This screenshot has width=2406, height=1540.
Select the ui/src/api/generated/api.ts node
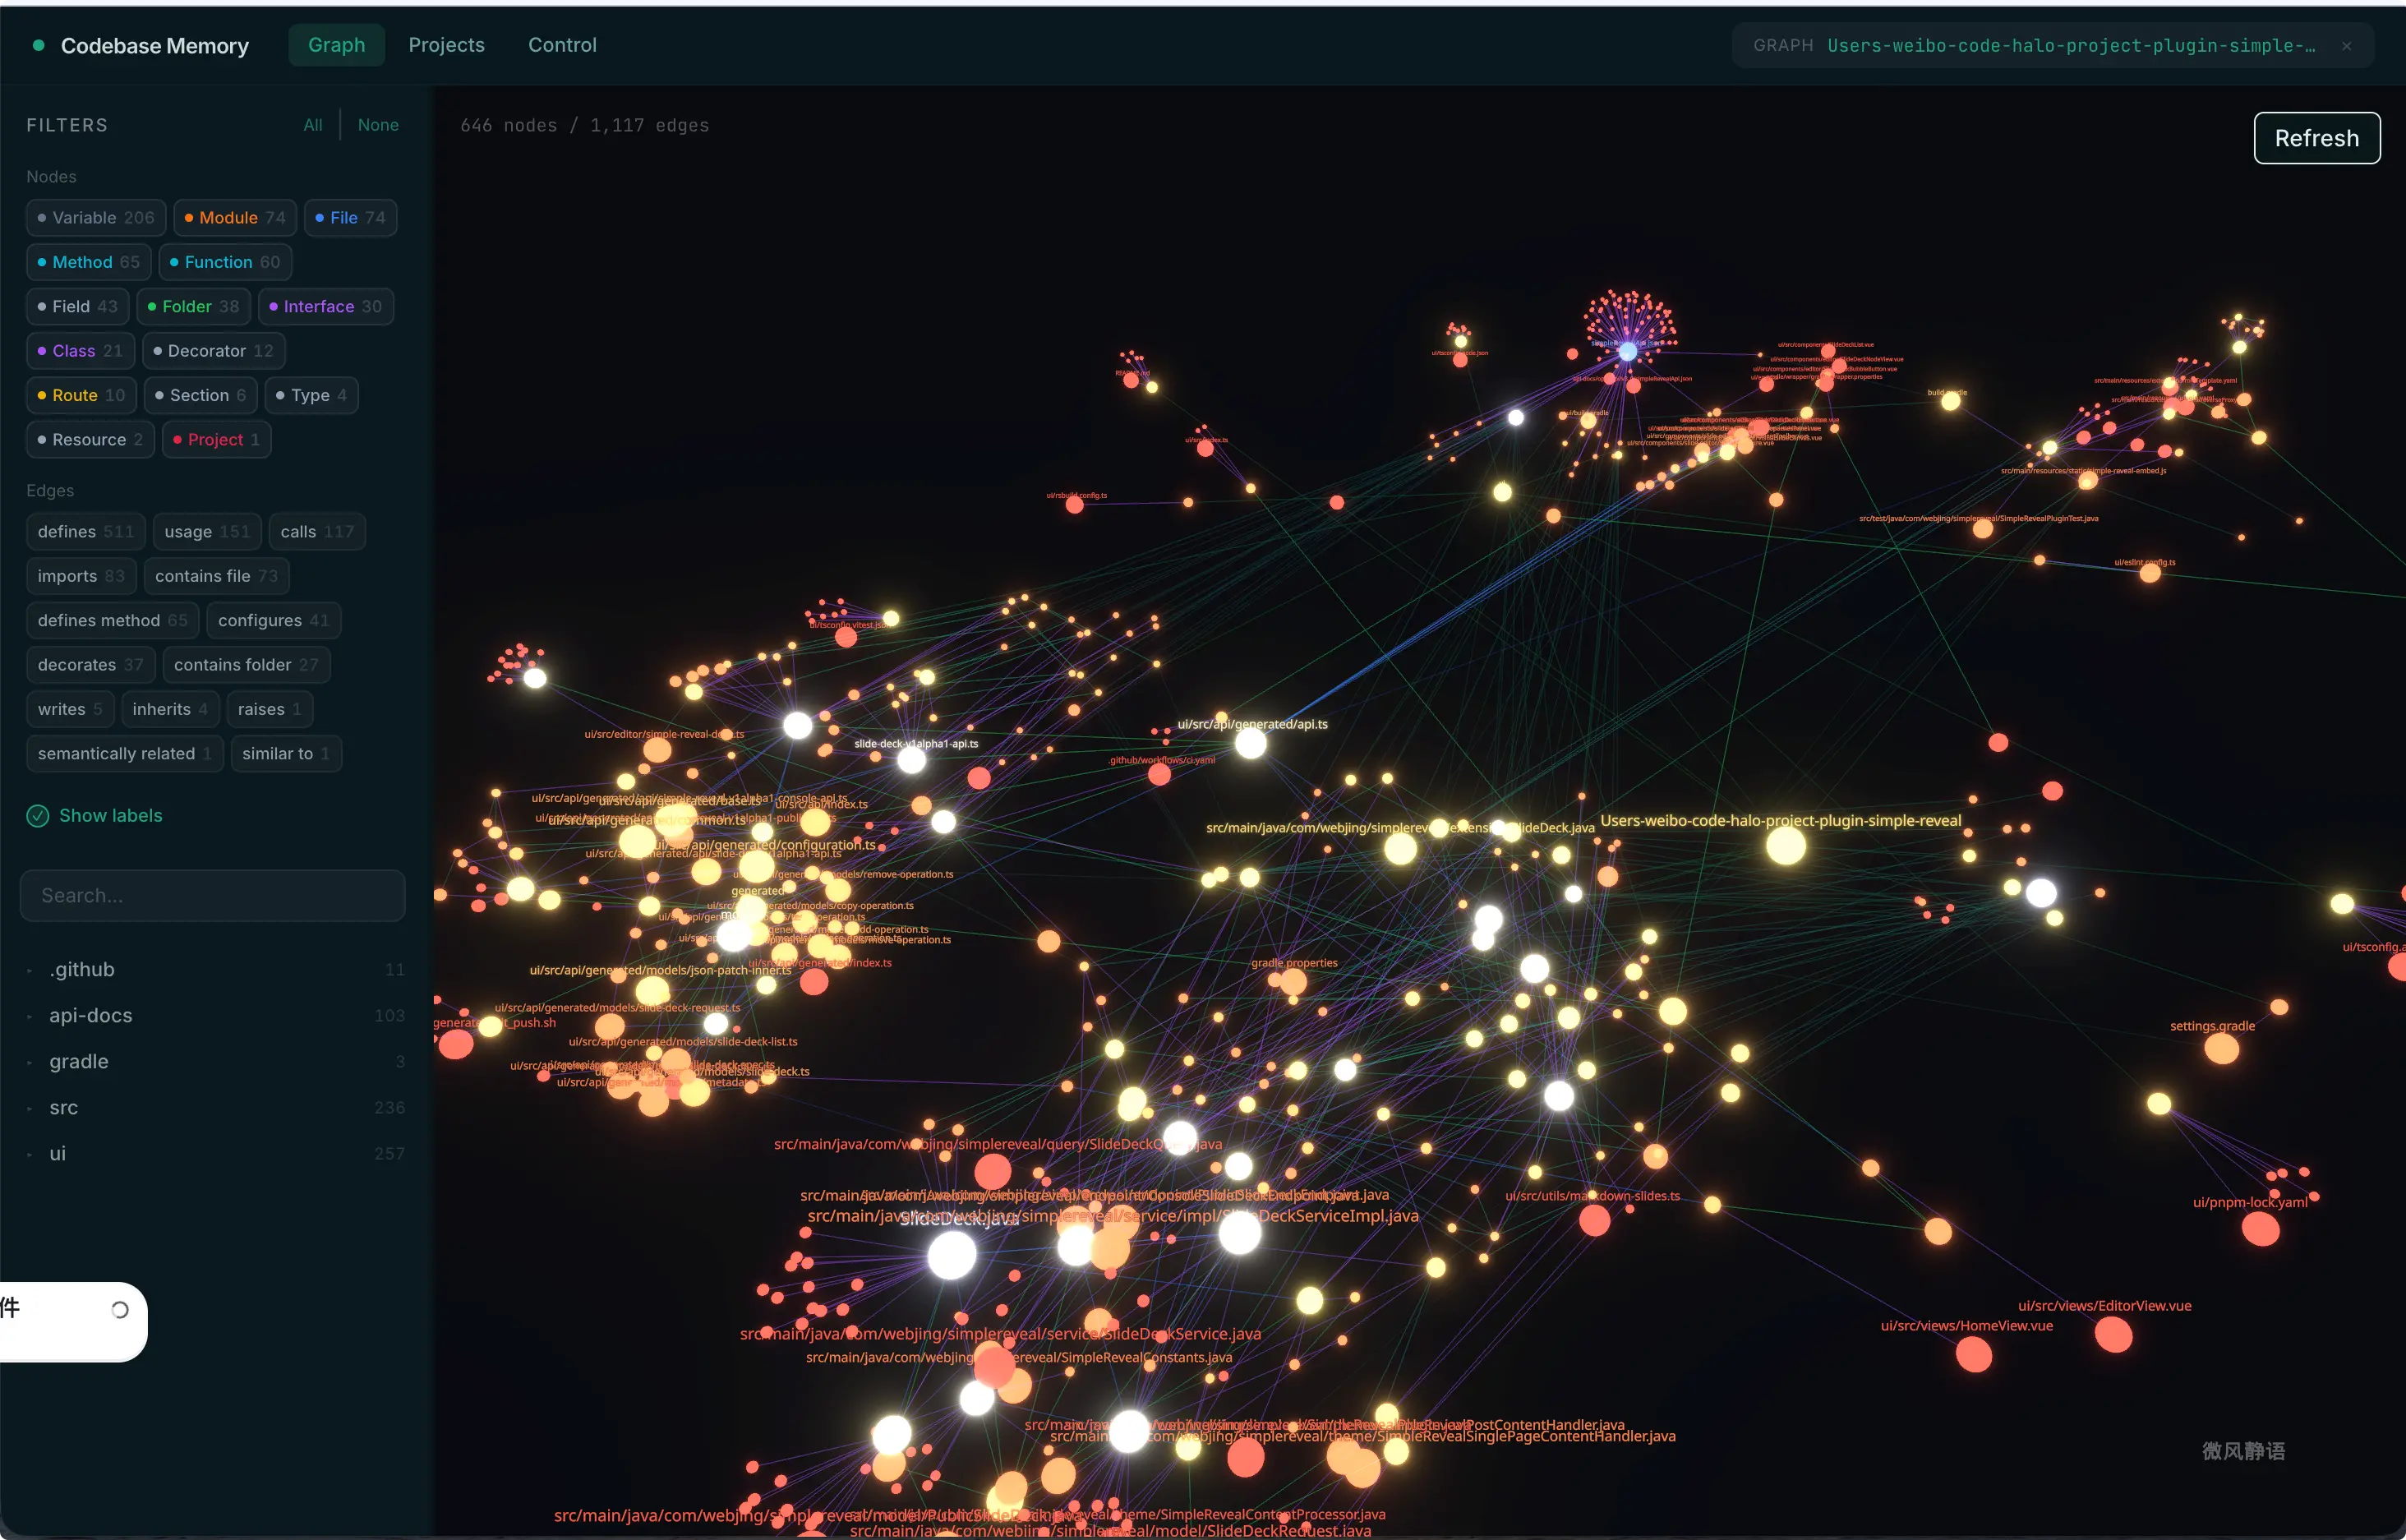1250,744
